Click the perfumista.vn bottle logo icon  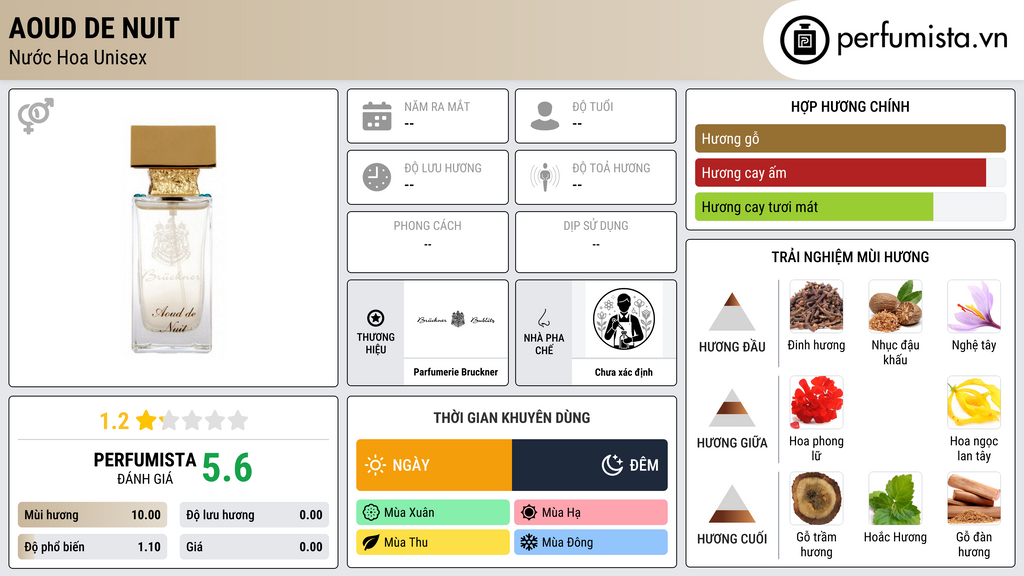[x=804, y=40]
